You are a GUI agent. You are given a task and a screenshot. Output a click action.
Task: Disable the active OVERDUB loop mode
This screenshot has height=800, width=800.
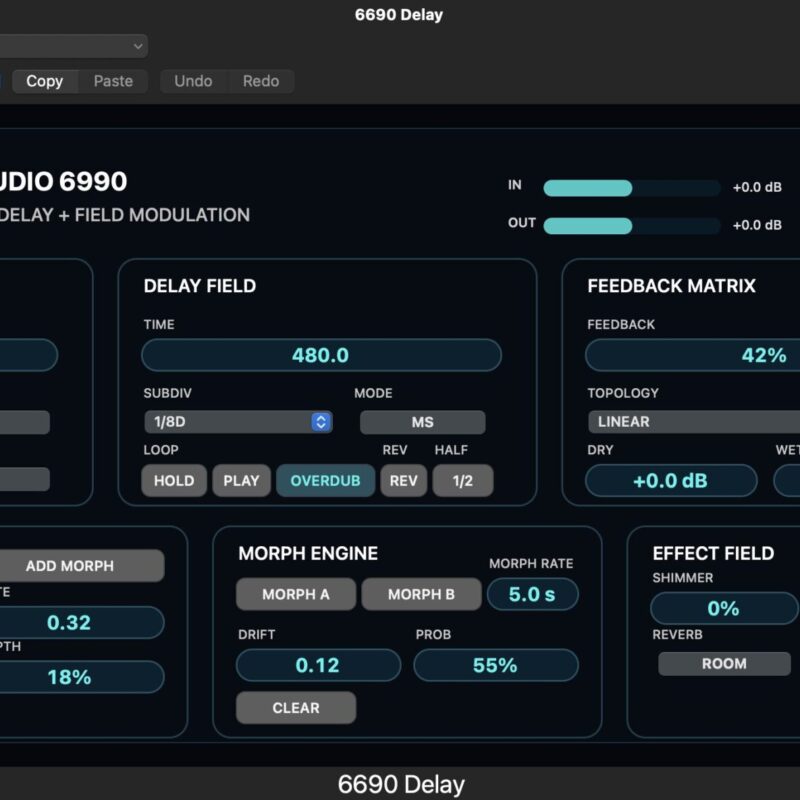(325, 481)
